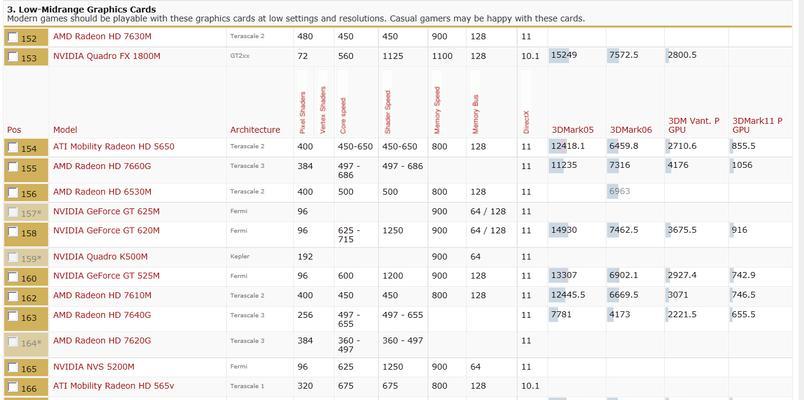This screenshot has height=400, width=804.
Task: Tick the checkbox for position 153
Action: pyautogui.click(x=13, y=56)
